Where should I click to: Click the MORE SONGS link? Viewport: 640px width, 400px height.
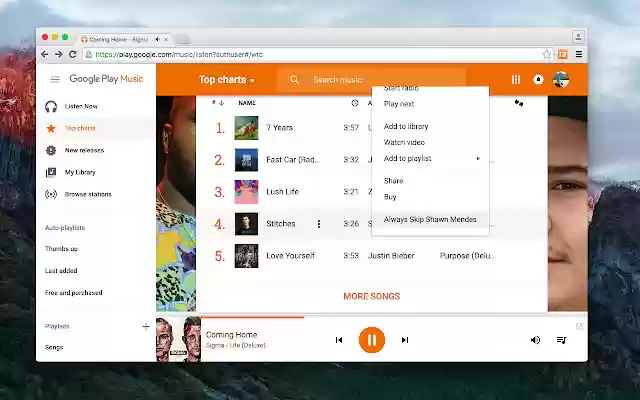(371, 296)
